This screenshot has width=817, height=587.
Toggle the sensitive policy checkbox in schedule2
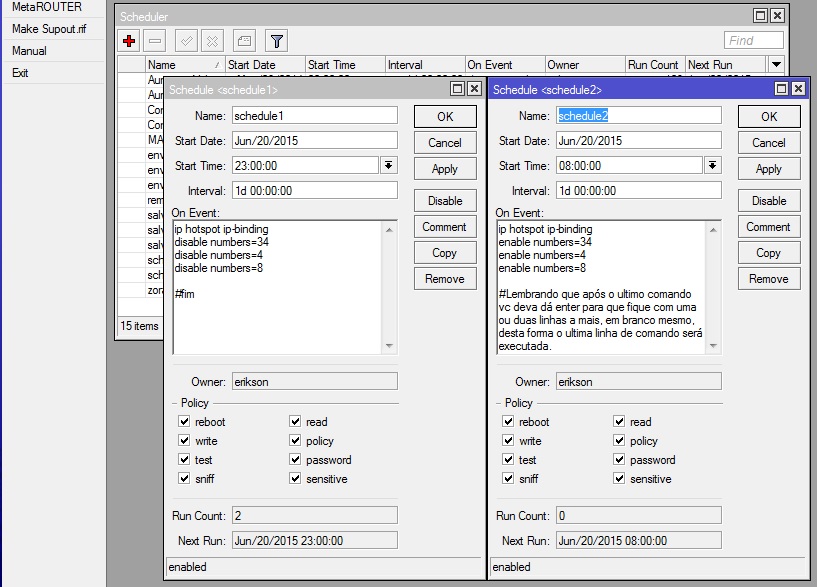click(x=620, y=479)
